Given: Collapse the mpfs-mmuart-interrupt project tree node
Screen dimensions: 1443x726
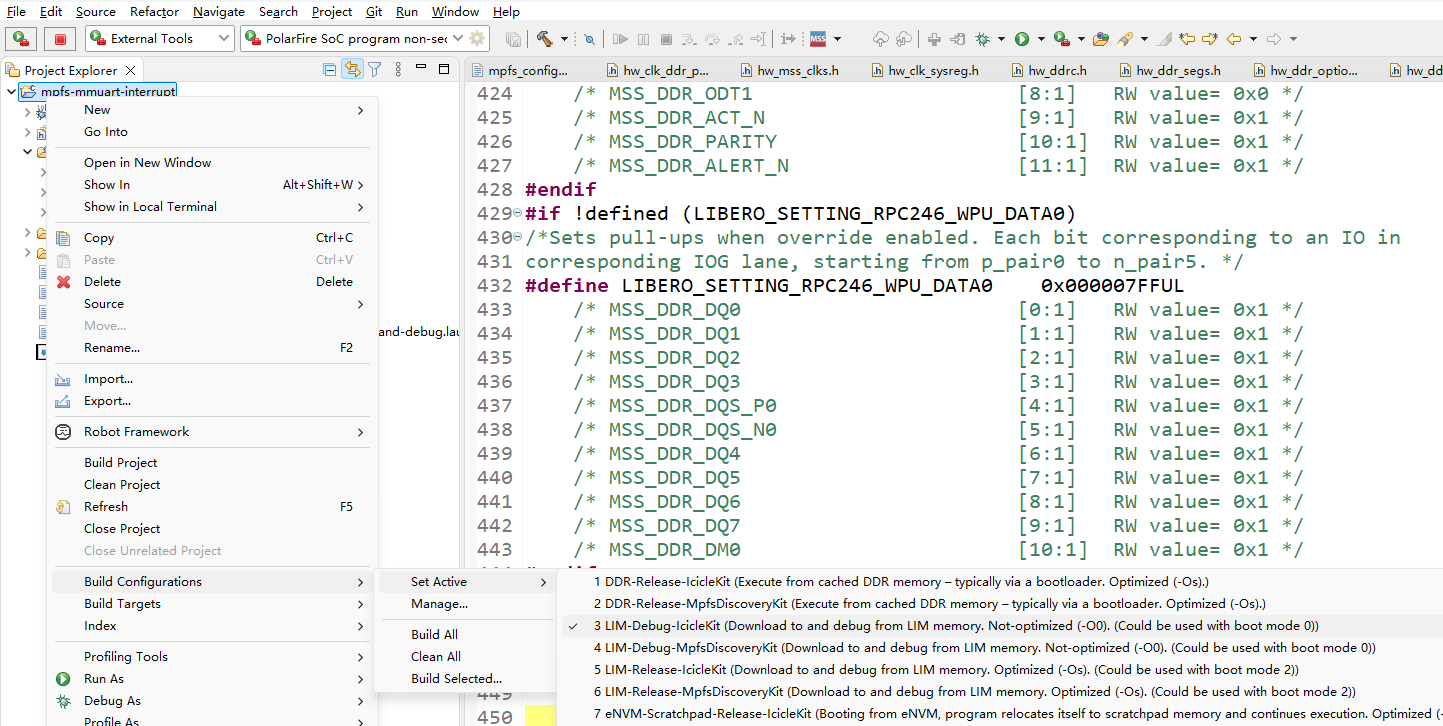Looking at the screenshot, I should [11, 92].
